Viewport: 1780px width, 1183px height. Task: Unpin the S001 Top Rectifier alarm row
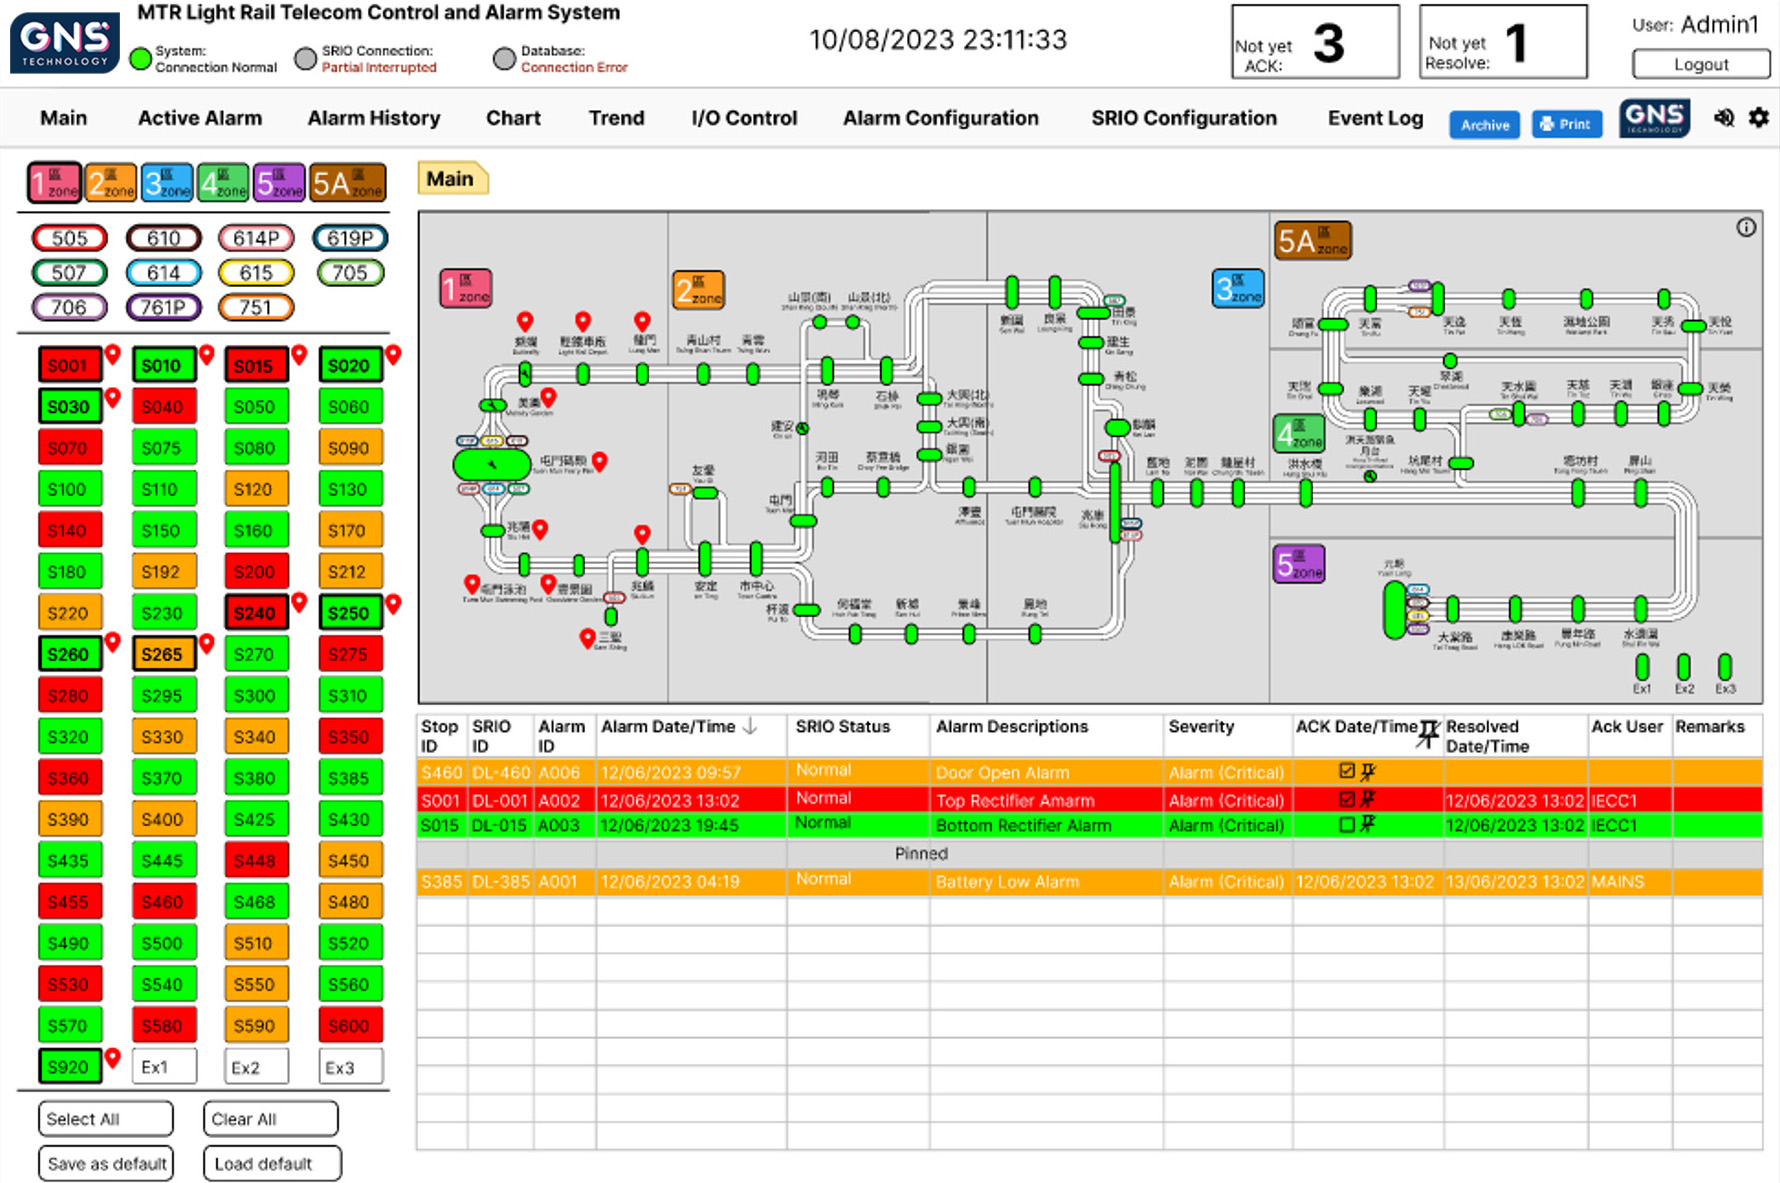[x=1368, y=799]
